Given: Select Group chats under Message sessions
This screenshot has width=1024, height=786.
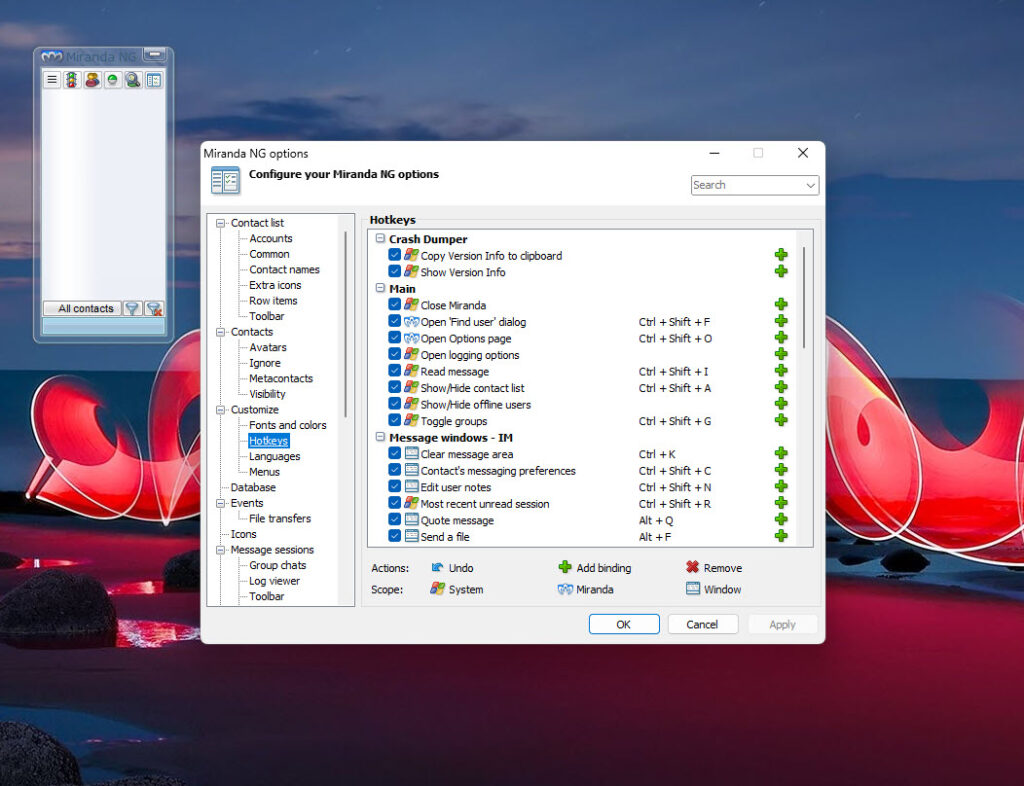Looking at the screenshot, I should (x=278, y=565).
